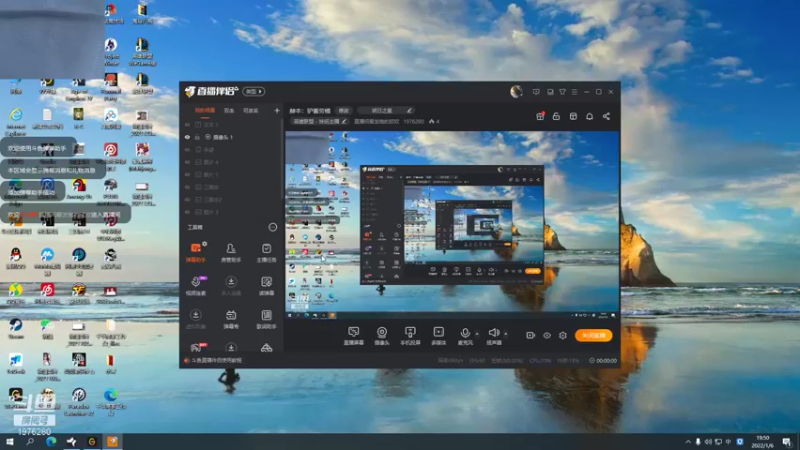This screenshot has height=450, width=800.
Task: Open the room manager assistant tool
Action: coord(231,252)
